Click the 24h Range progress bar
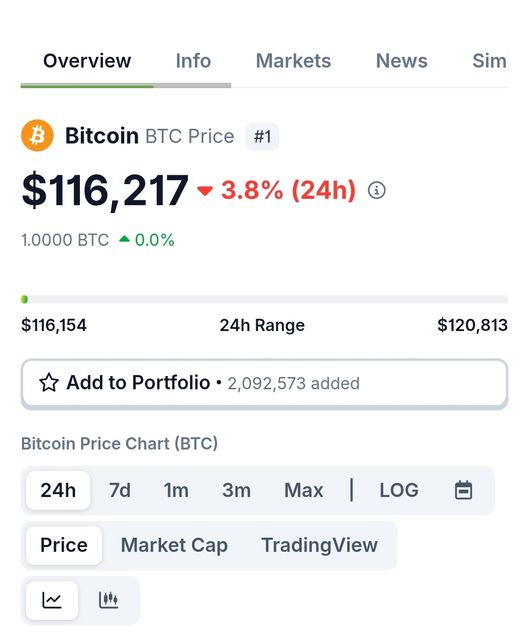The width and height of the screenshot is (529, 640). [264, 300]
